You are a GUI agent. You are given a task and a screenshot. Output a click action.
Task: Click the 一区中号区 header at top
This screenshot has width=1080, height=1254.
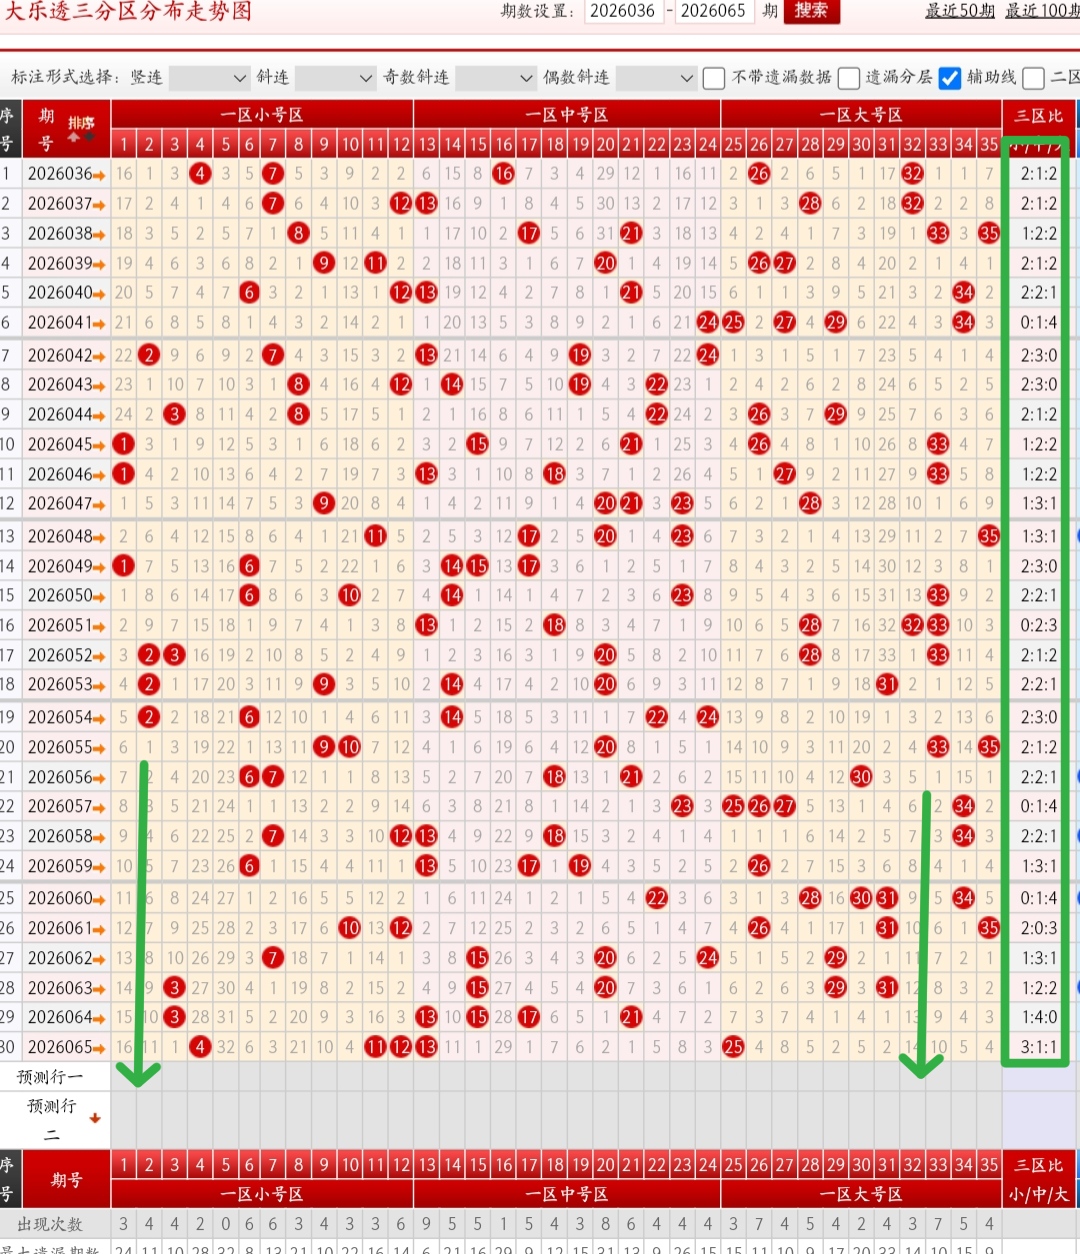tap(567, 114)
